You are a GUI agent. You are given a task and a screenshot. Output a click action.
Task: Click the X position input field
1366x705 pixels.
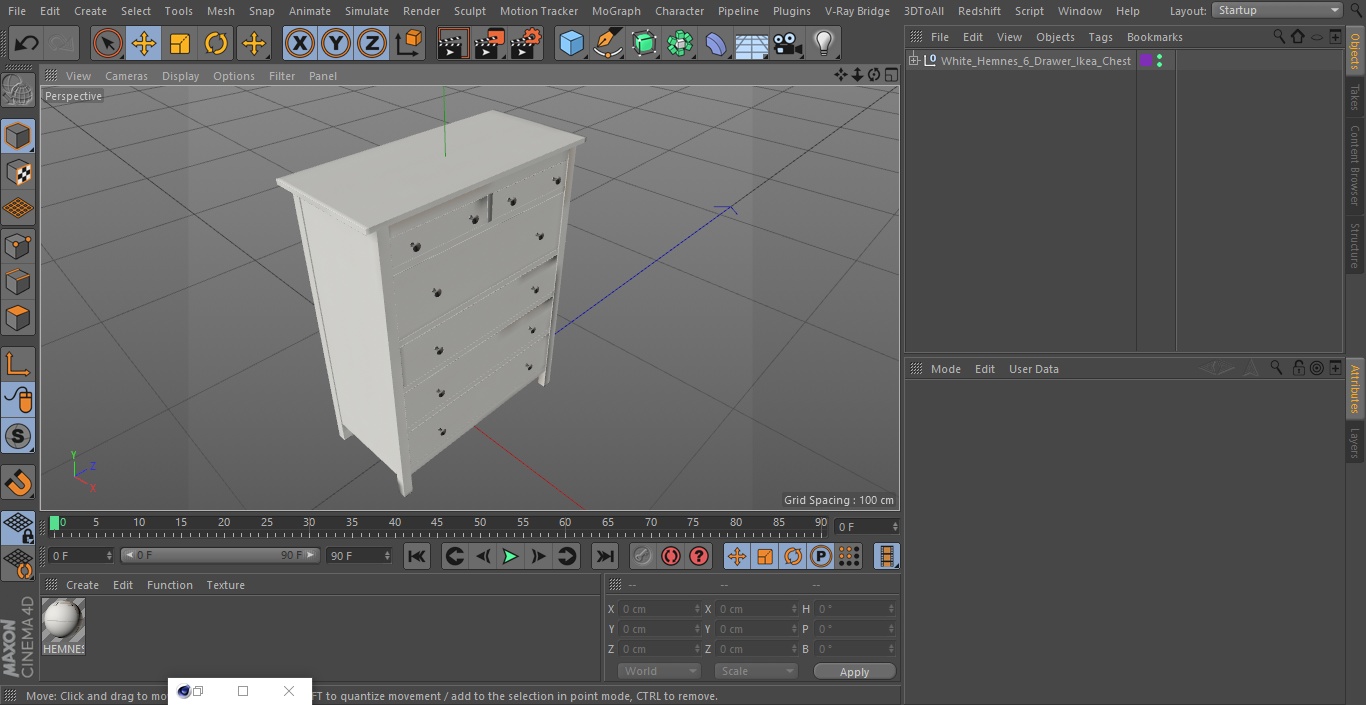click(660, 609)
